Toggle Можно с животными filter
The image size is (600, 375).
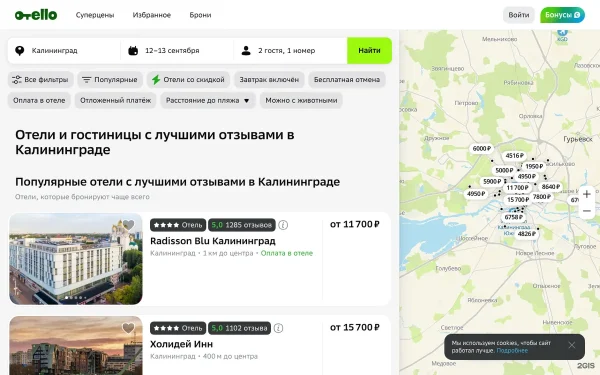(301, 100)
